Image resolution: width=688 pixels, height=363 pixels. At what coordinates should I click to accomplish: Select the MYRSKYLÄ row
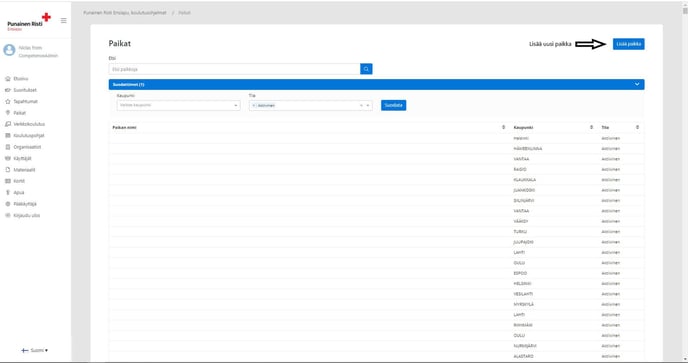pyautogui.click(x=376, y=304)
